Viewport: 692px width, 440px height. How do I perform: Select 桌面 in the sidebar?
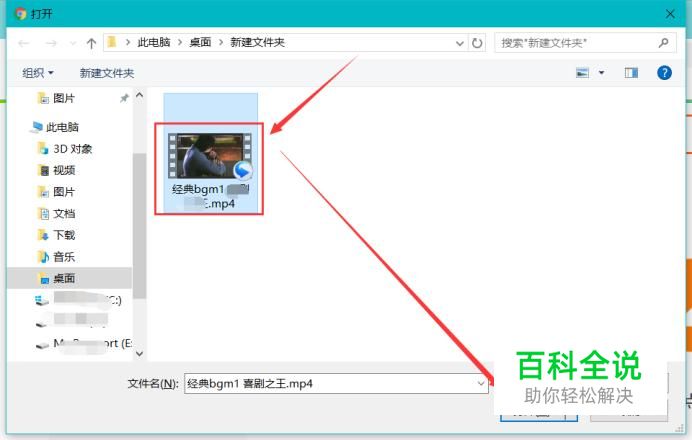pos(69,278)
